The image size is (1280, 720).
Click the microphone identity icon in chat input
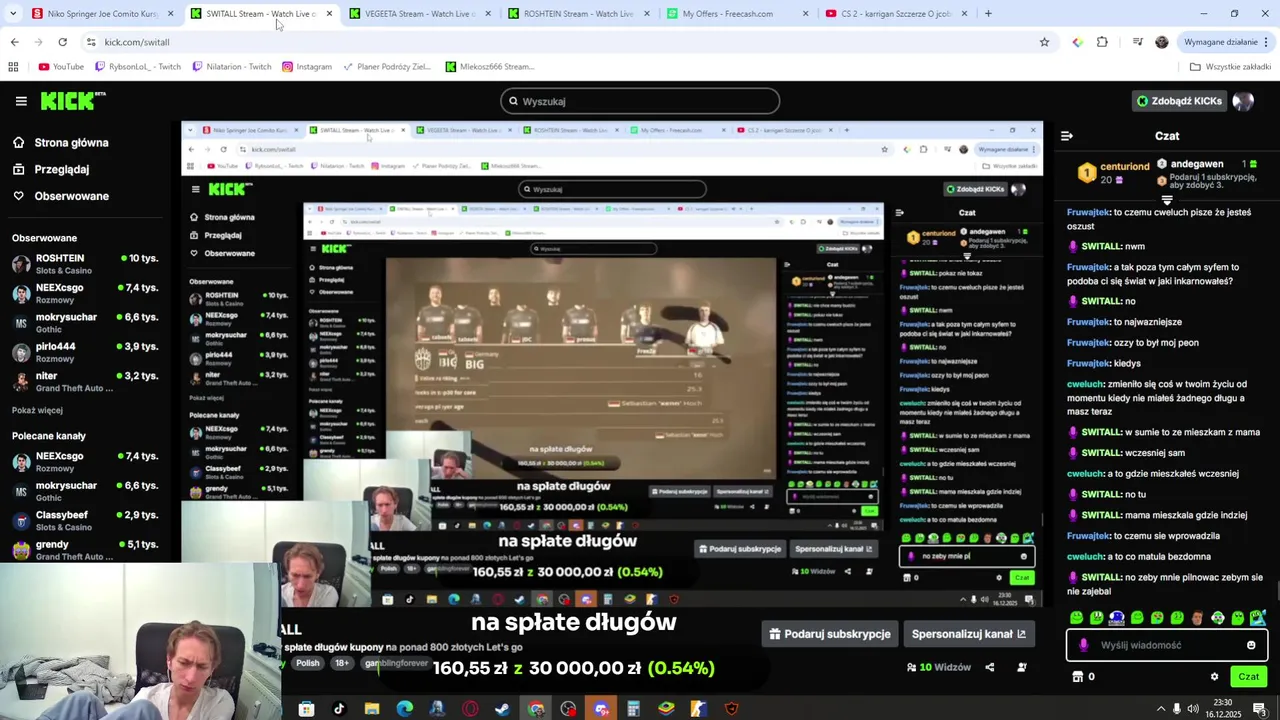point(1084,645)
